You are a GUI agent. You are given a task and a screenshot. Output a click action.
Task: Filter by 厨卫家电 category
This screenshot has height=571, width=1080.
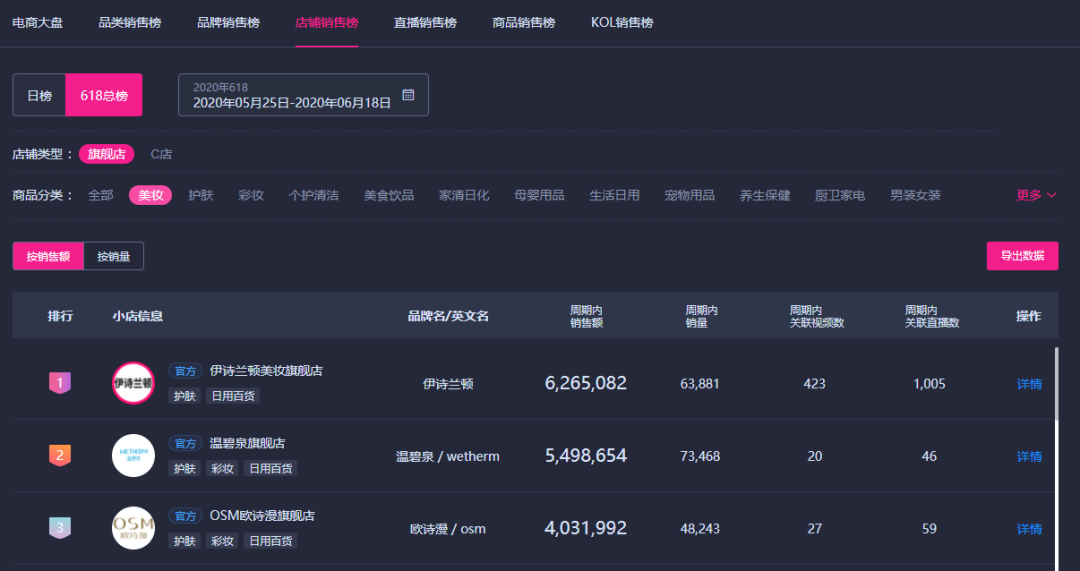click(x=840, y=196)
